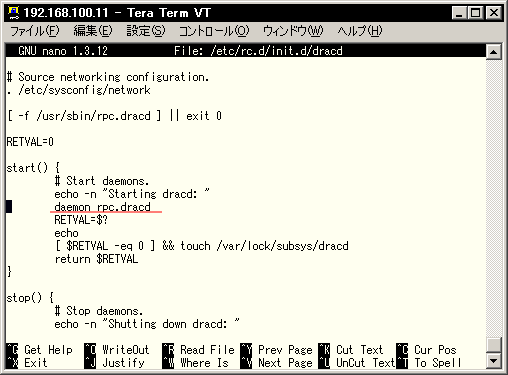Viewport: 508px width, 375px height.
Task: Click the 'return $RETVAL' line
Action: (96, 259)
